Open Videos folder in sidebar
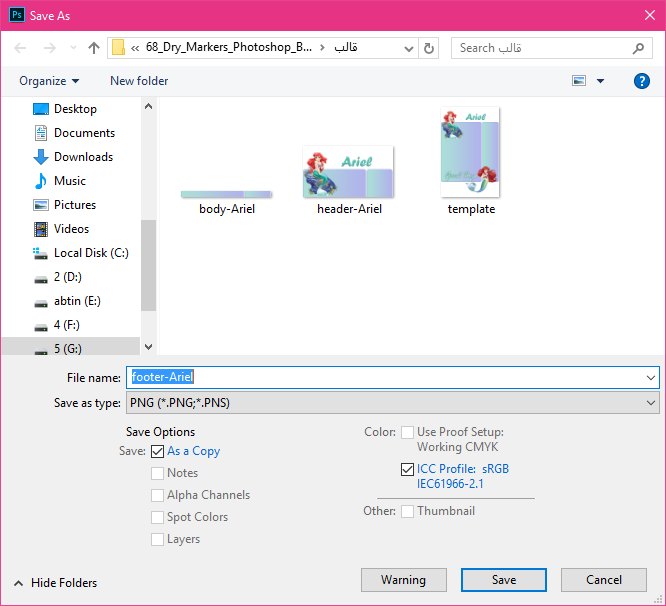This screenshot has width=666, height=606. pyautogui.click(x=71, y=229)
